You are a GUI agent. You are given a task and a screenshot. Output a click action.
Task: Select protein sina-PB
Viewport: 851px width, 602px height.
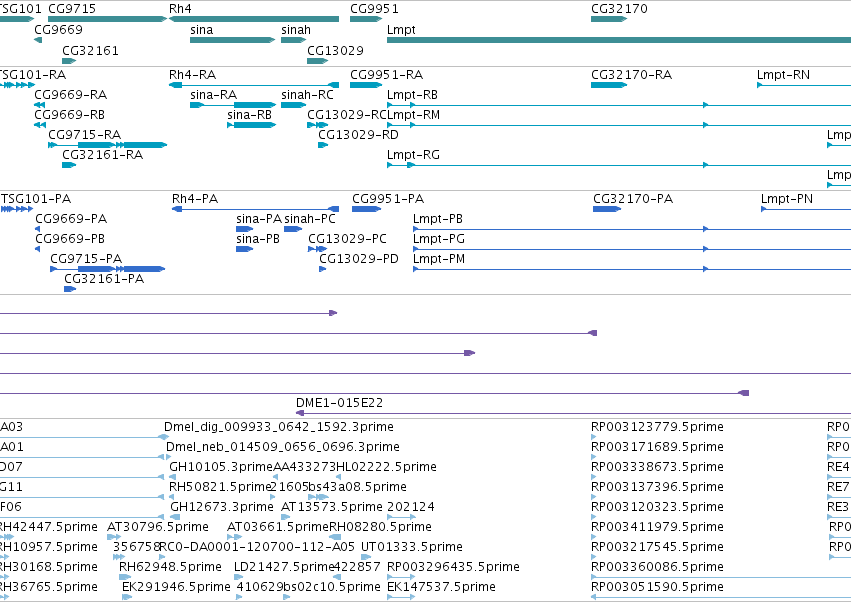pyautogui.click(x=245, y=249)
